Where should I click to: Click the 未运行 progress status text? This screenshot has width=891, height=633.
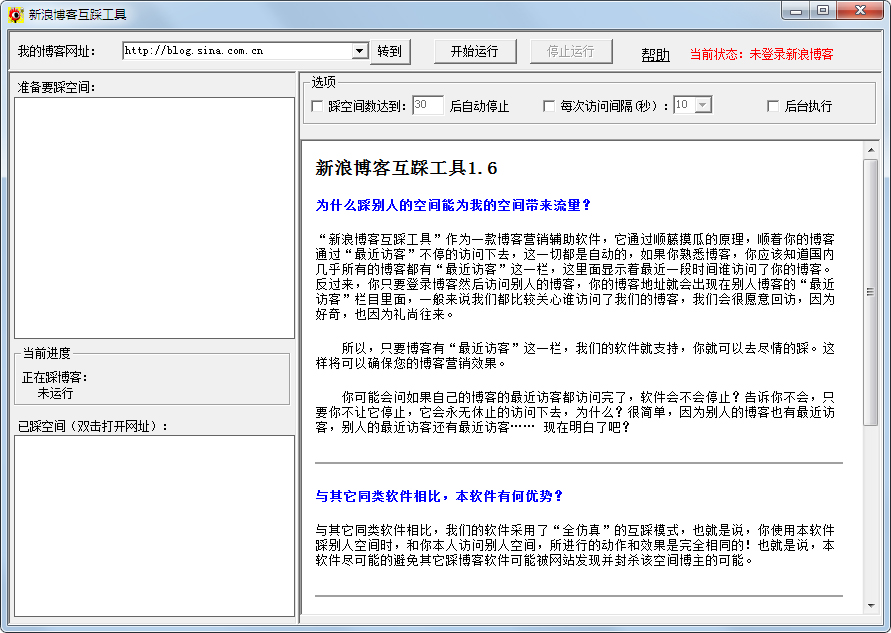pos(55,393)
